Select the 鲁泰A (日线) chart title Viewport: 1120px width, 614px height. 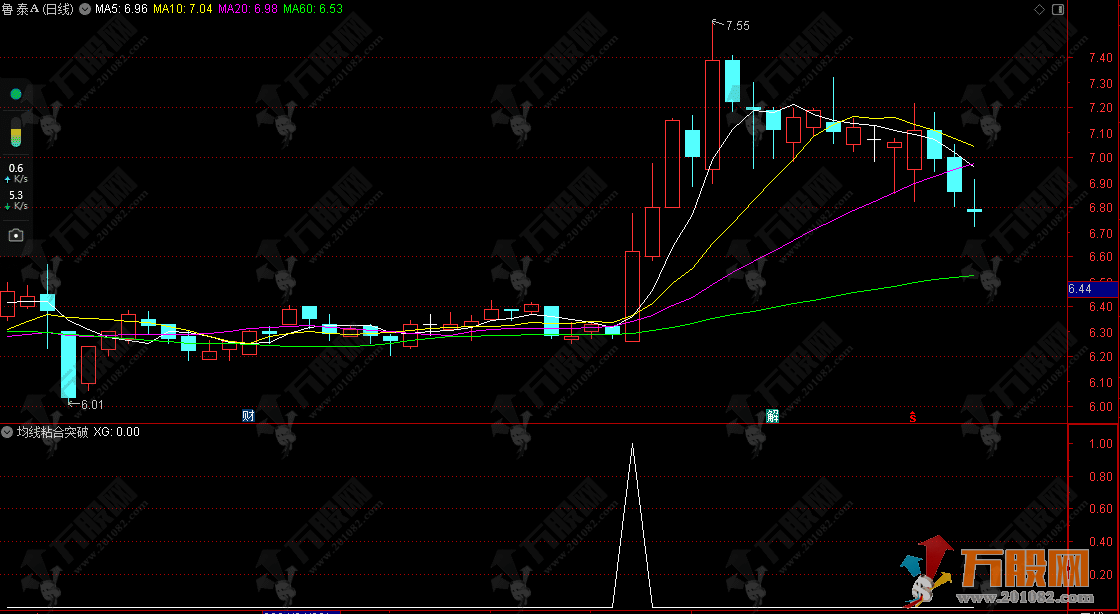pos(38,9)
